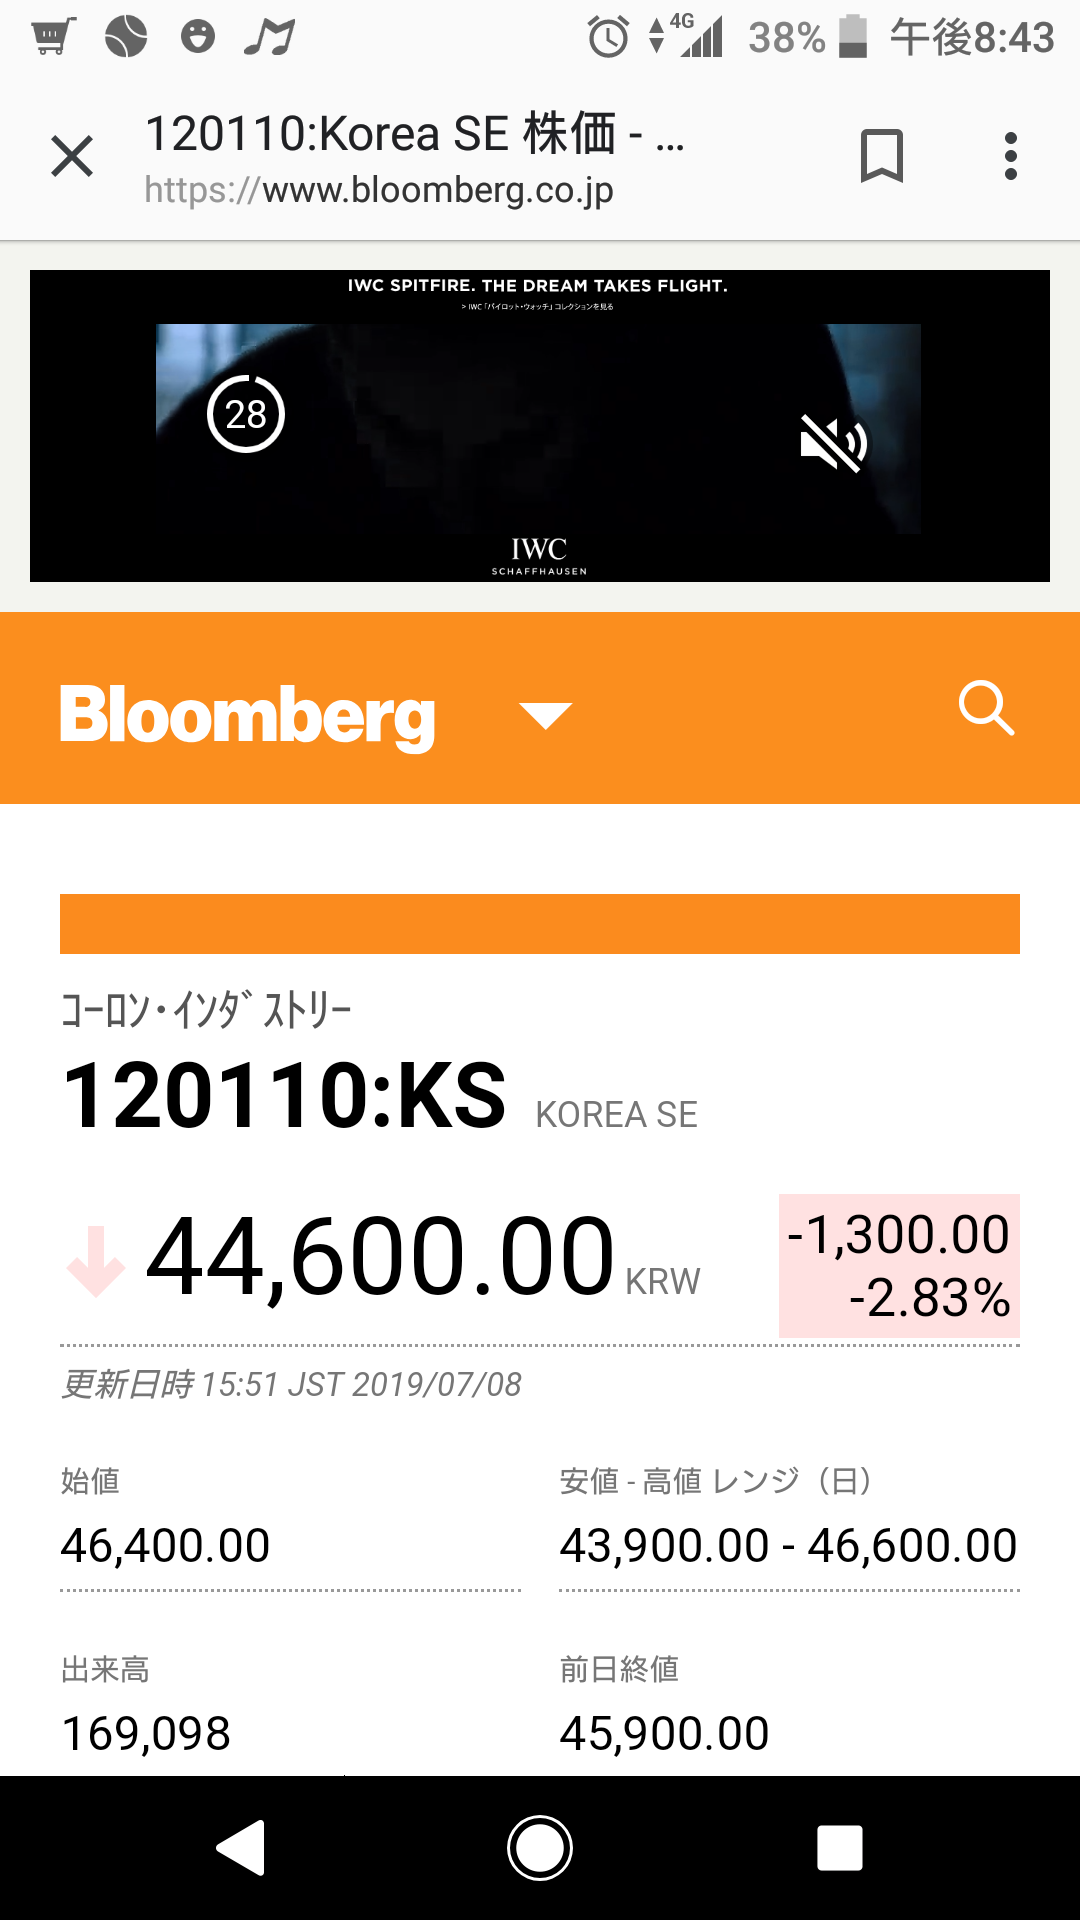The height and width of the screenshot is (1920, 1080).
Task: Tap the alarm clock status icon
Action: pos(608,38)
